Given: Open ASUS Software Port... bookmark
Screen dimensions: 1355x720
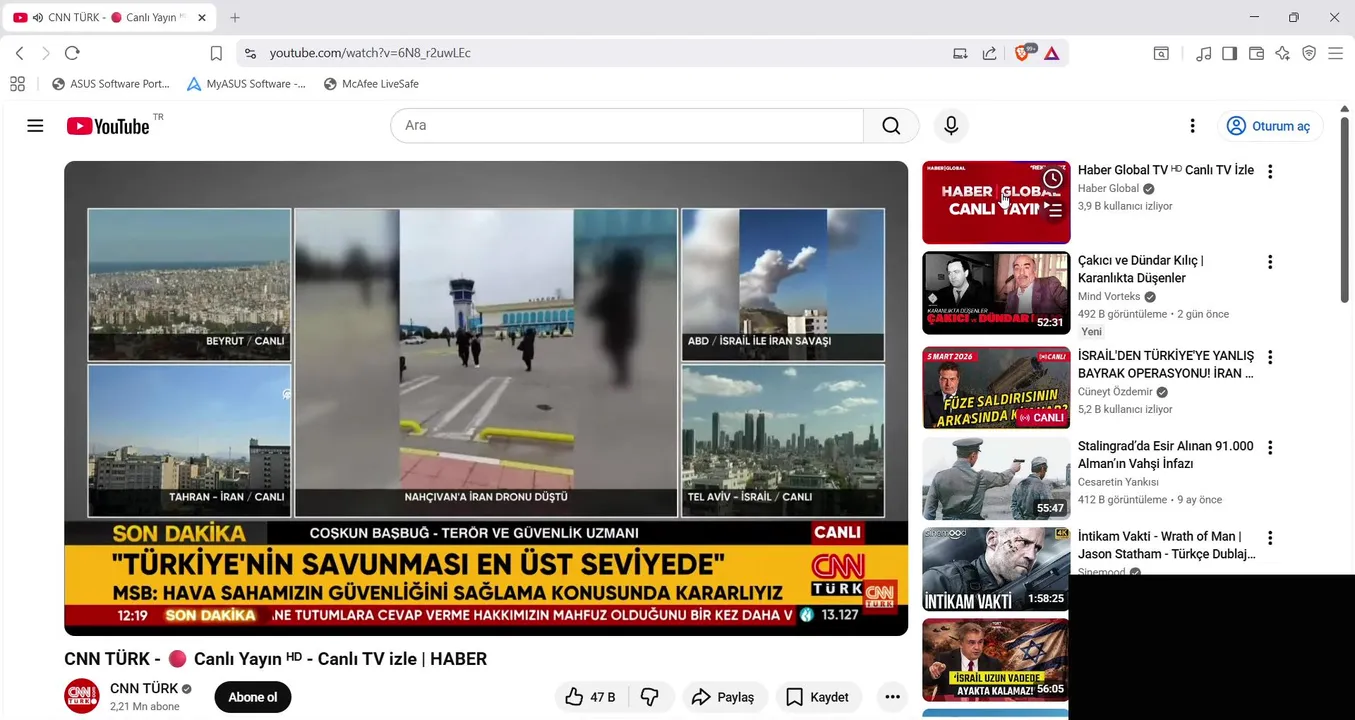Looking at the screenshot, I should (x=111, y=84).
